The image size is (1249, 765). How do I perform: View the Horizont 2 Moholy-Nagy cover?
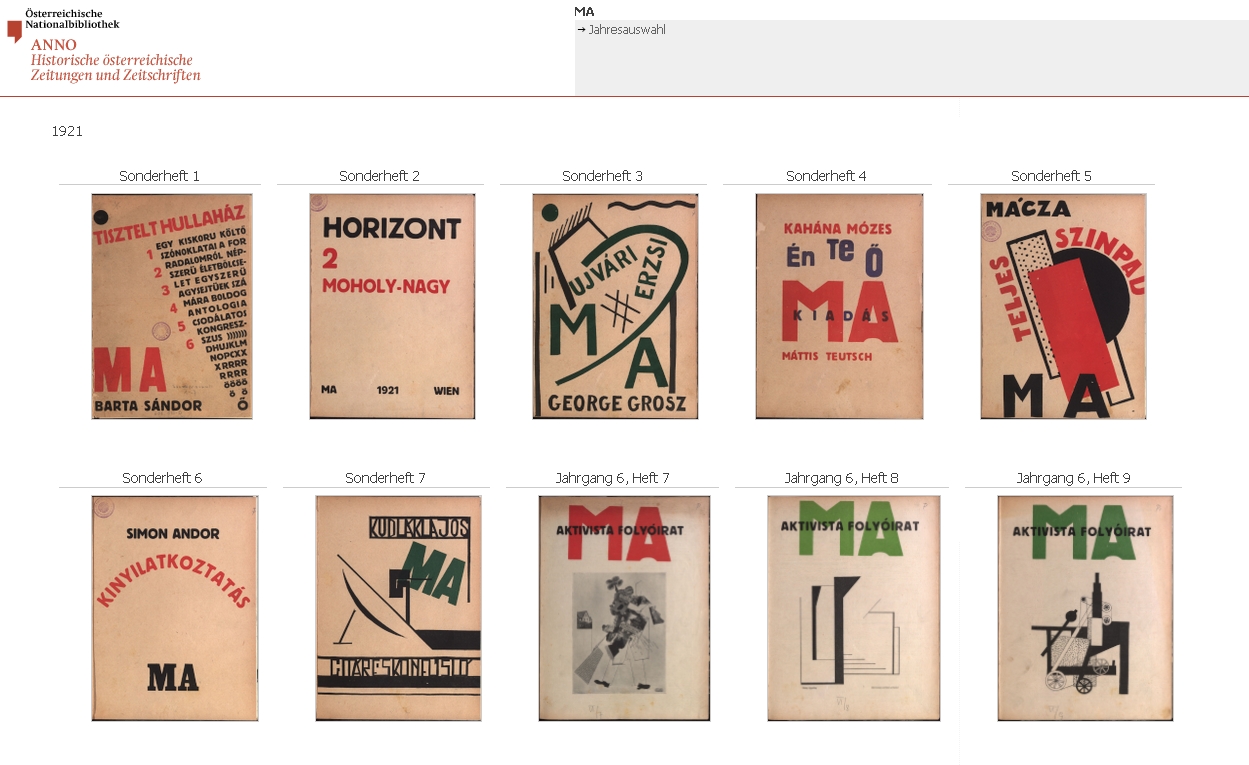point(392,306)
